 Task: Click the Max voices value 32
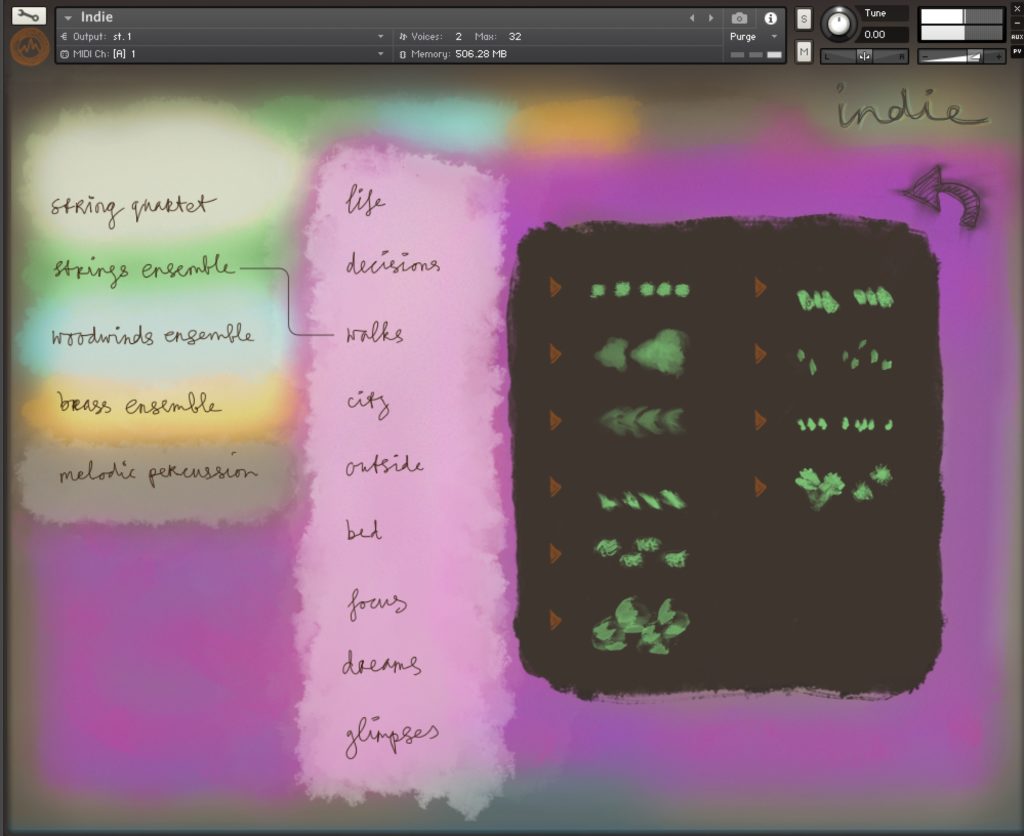point(515,37)
